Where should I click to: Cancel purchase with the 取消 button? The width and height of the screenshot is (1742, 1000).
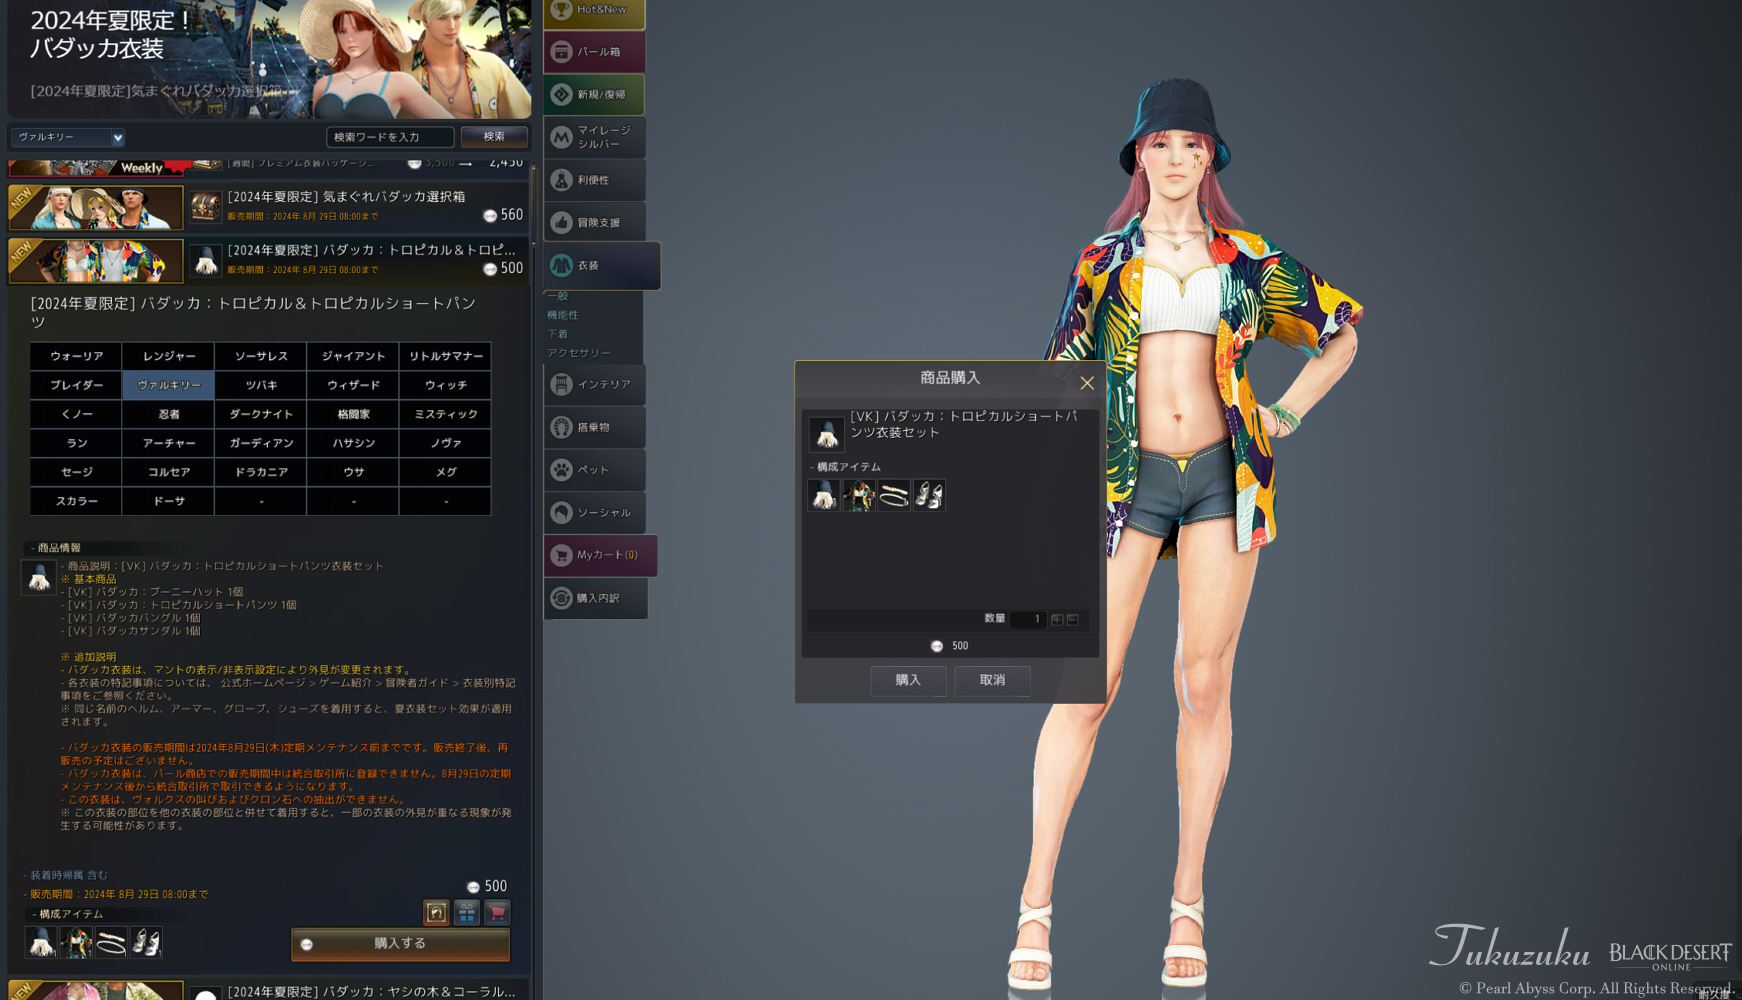pyautogui.click(x=992, y=680)
